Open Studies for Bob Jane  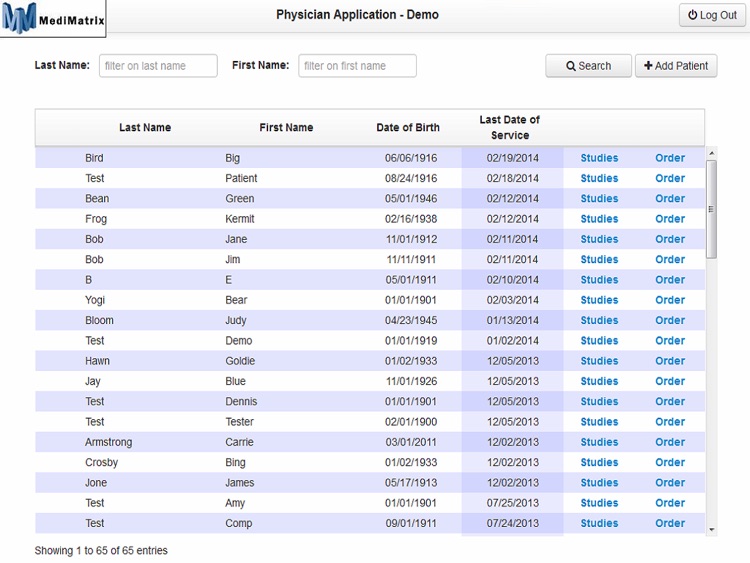pyautogui.click(x=599, y=239)
